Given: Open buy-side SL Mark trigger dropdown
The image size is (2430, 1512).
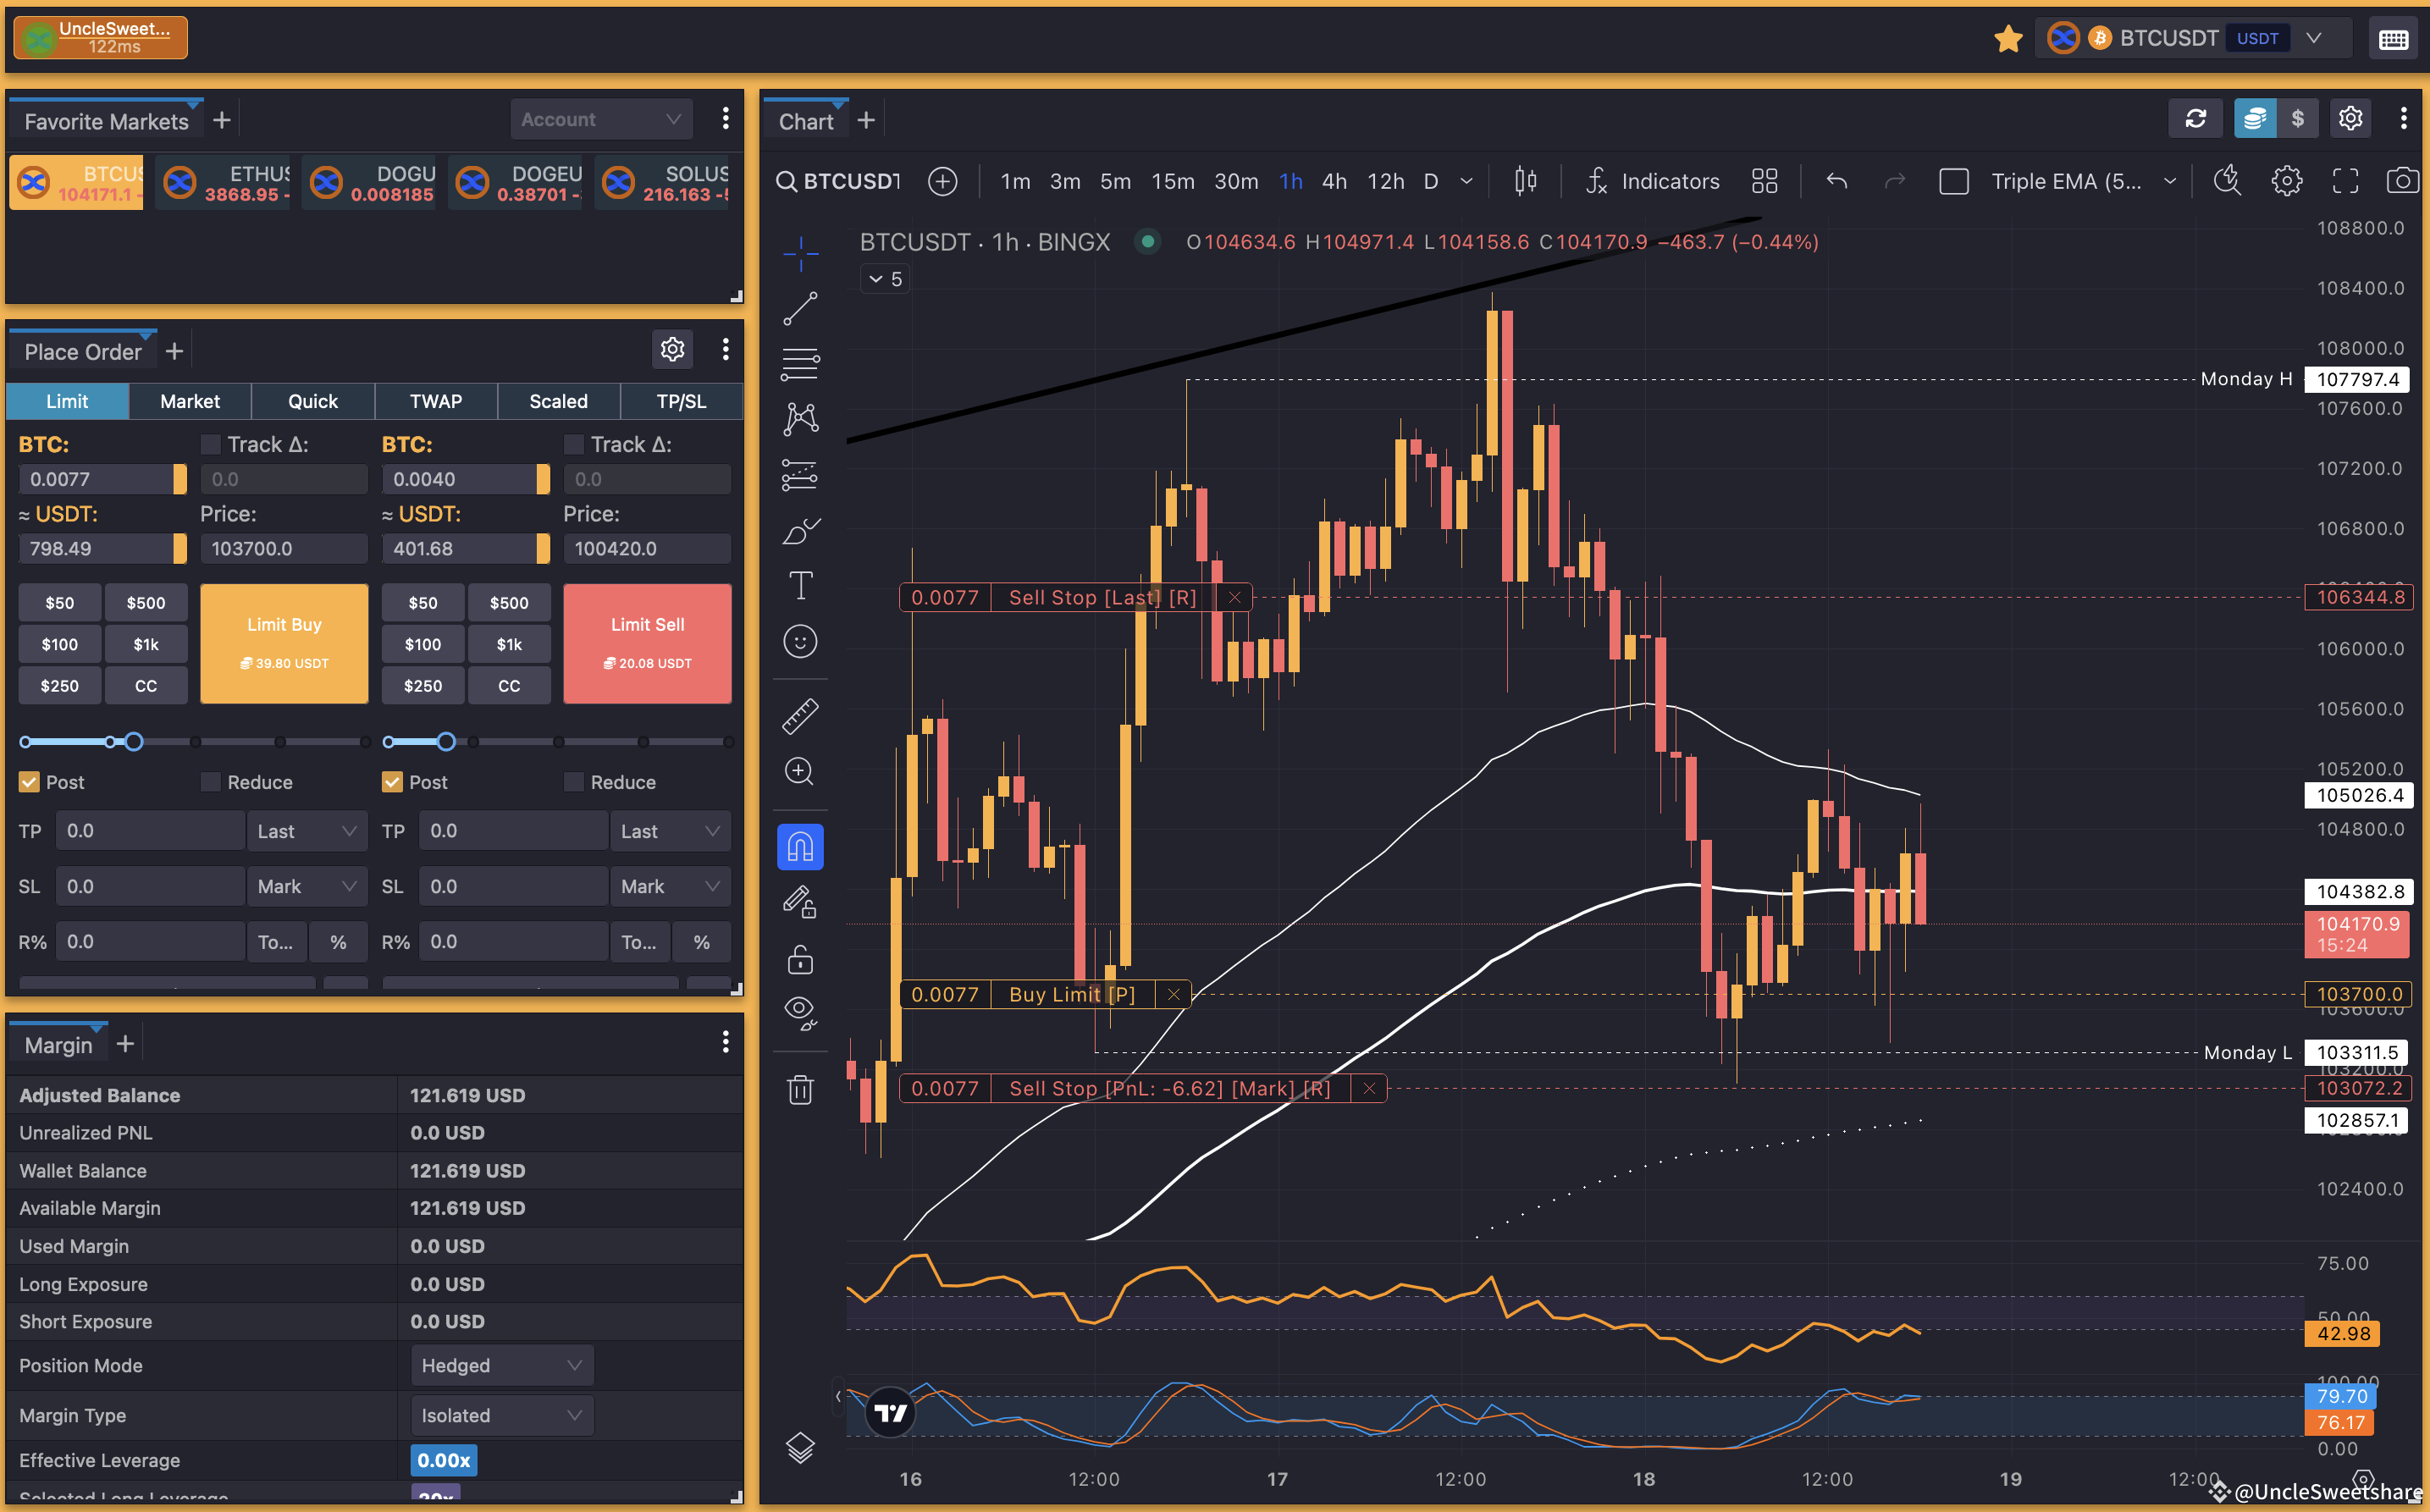Looking at the screenshot, I should (x=306, y=886).
